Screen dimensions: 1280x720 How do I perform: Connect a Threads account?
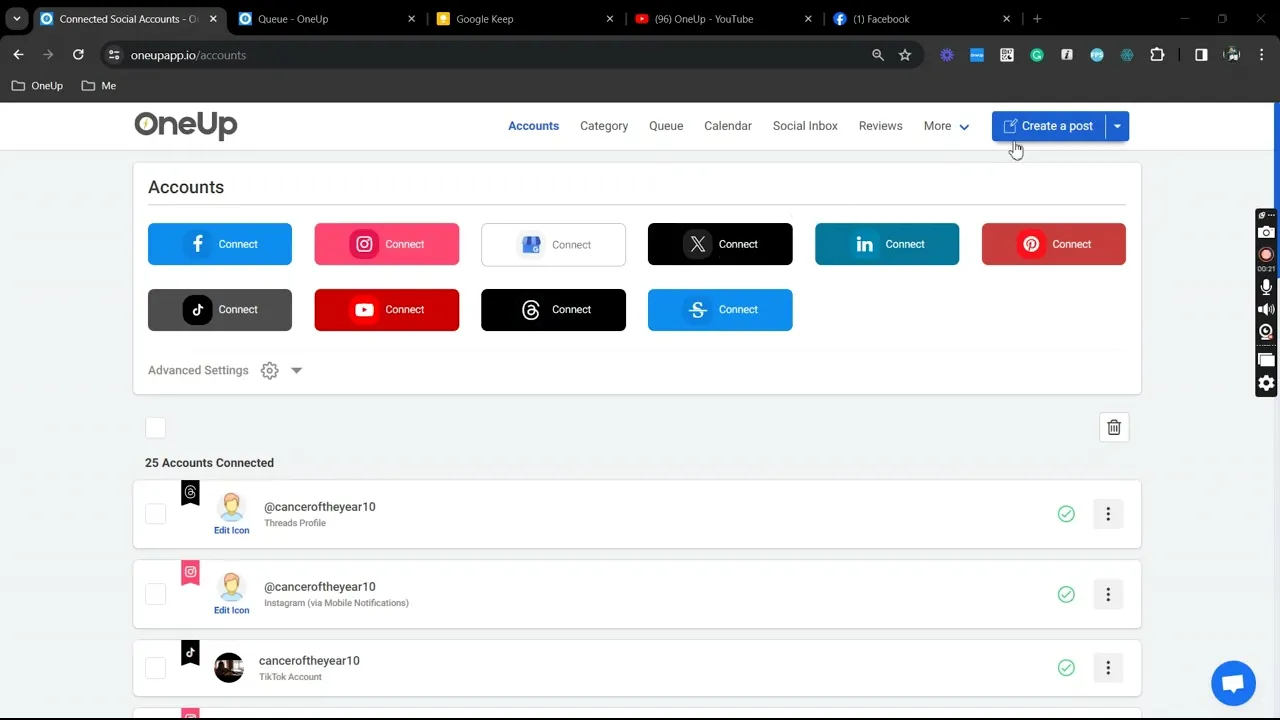(x=553, y=310)
